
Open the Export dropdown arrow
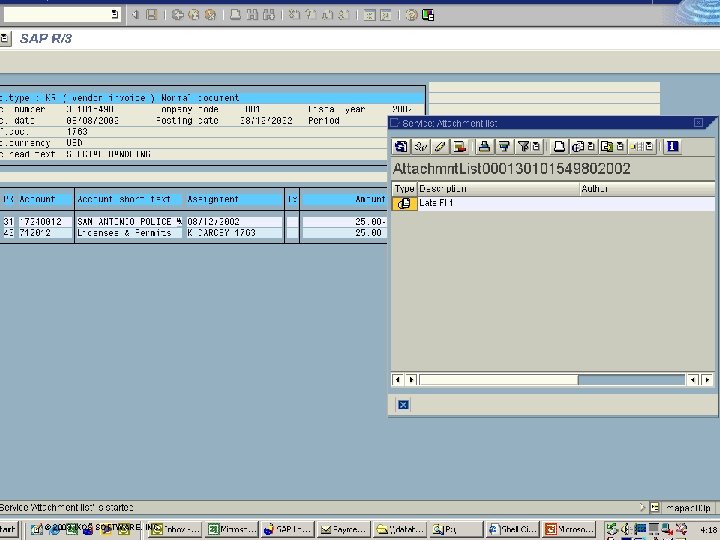point(620,146)
